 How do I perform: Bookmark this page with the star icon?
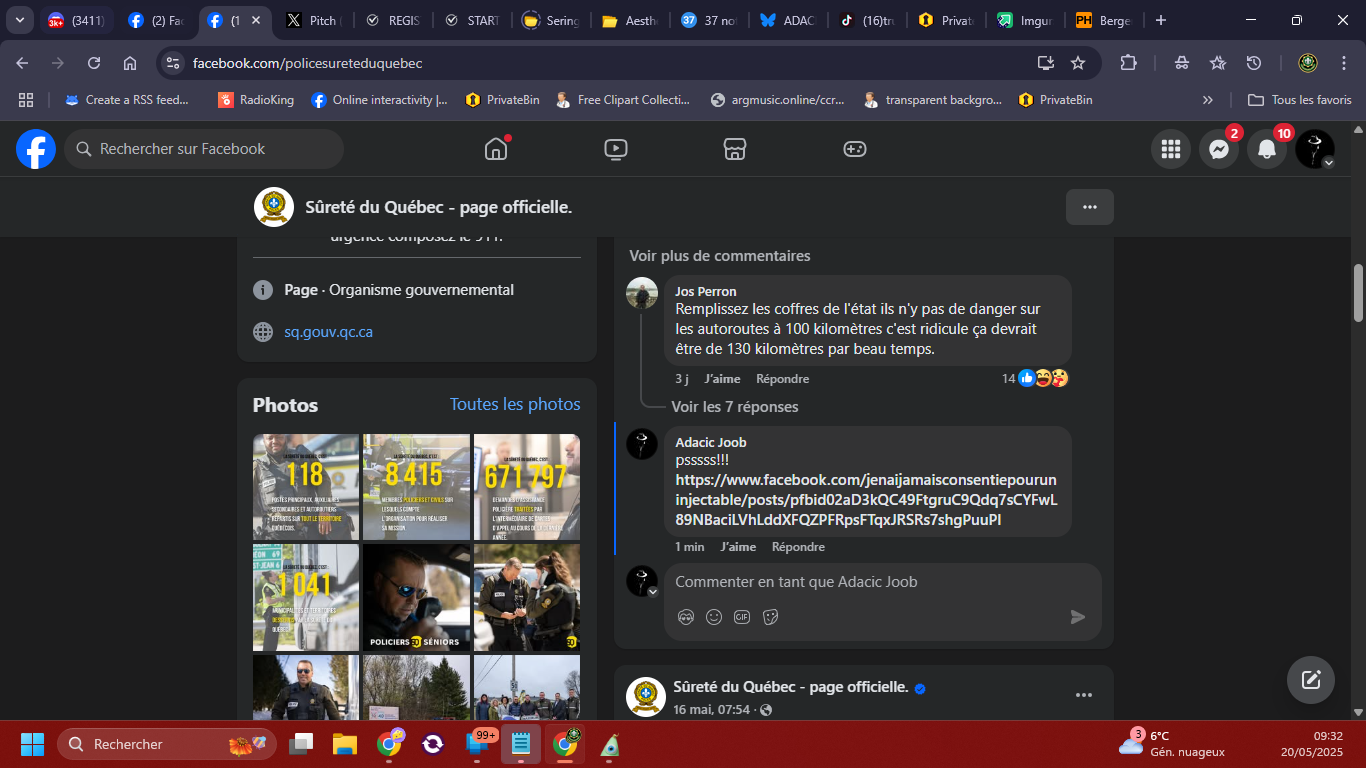1078,63
